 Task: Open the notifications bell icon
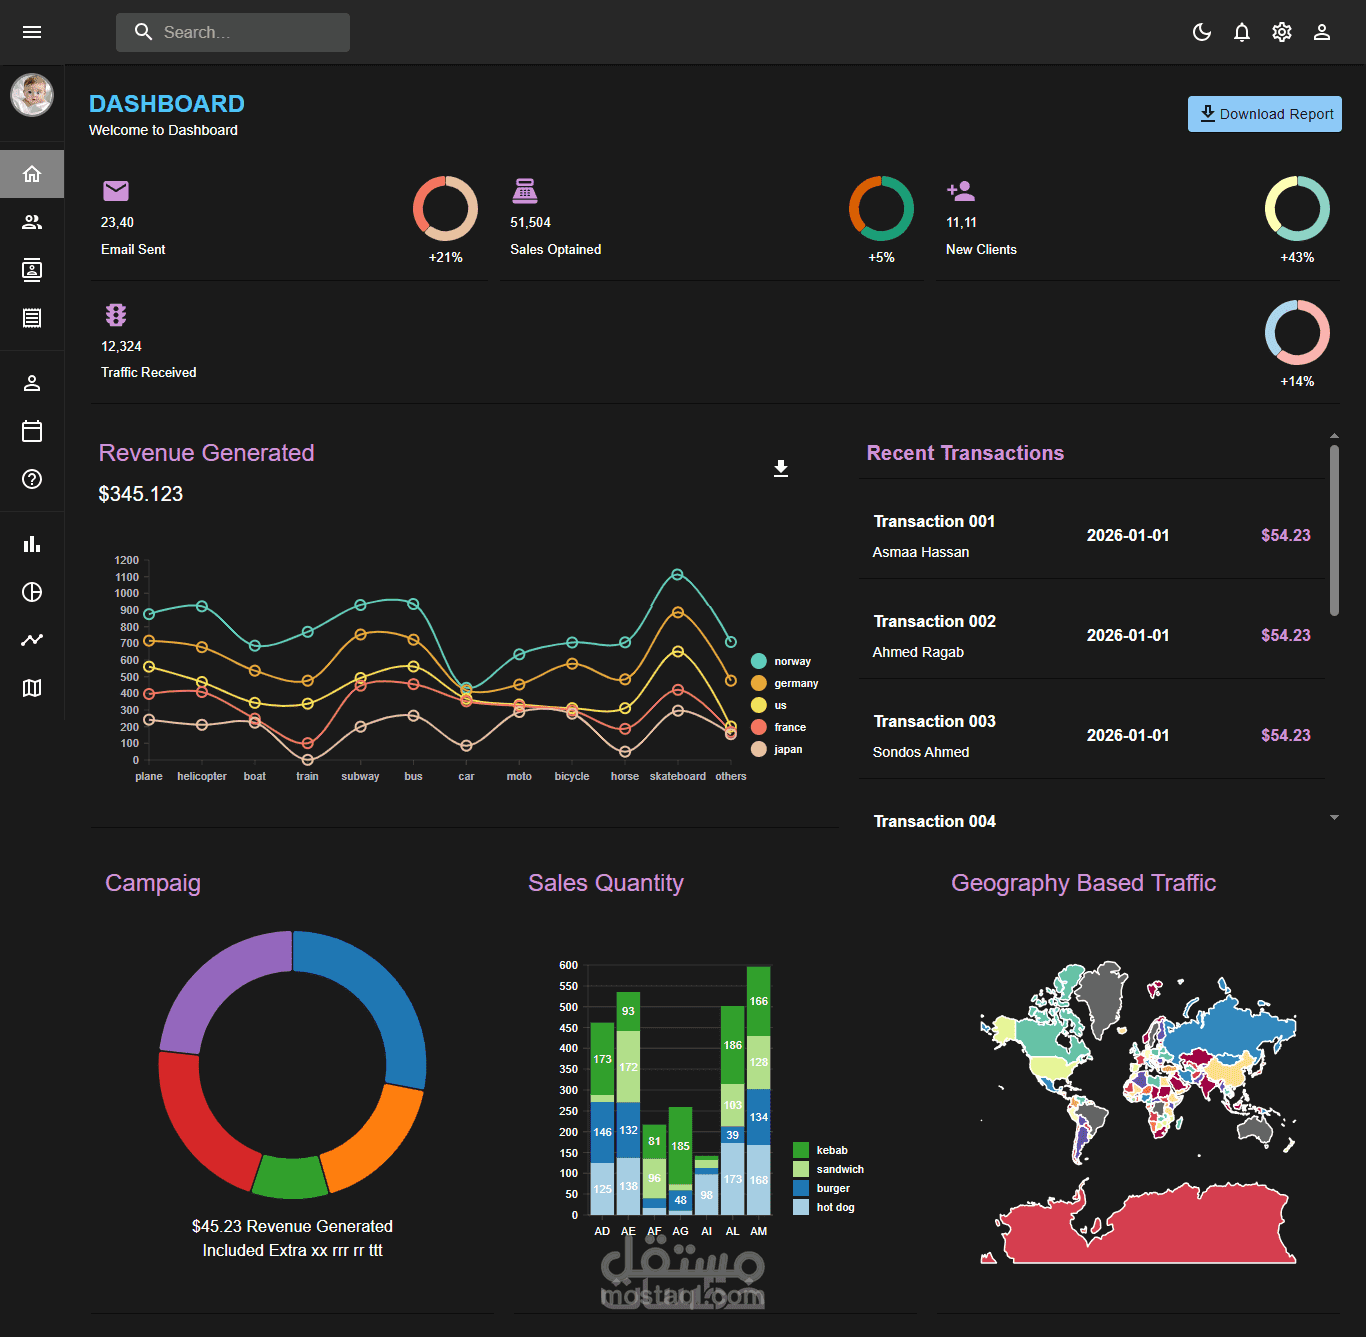[1241, 32]
